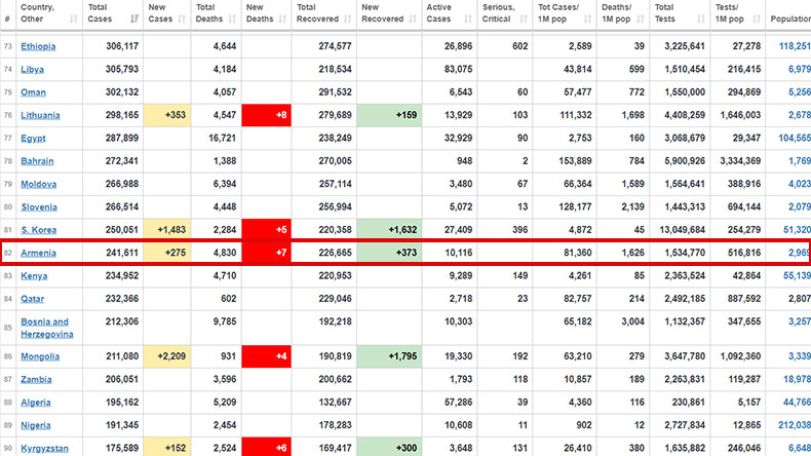This screenshot has width=811, height=456.
Task: Select Lithuania new deaths +8 cell
Action: pyautogui.click(x=266, y=115)
